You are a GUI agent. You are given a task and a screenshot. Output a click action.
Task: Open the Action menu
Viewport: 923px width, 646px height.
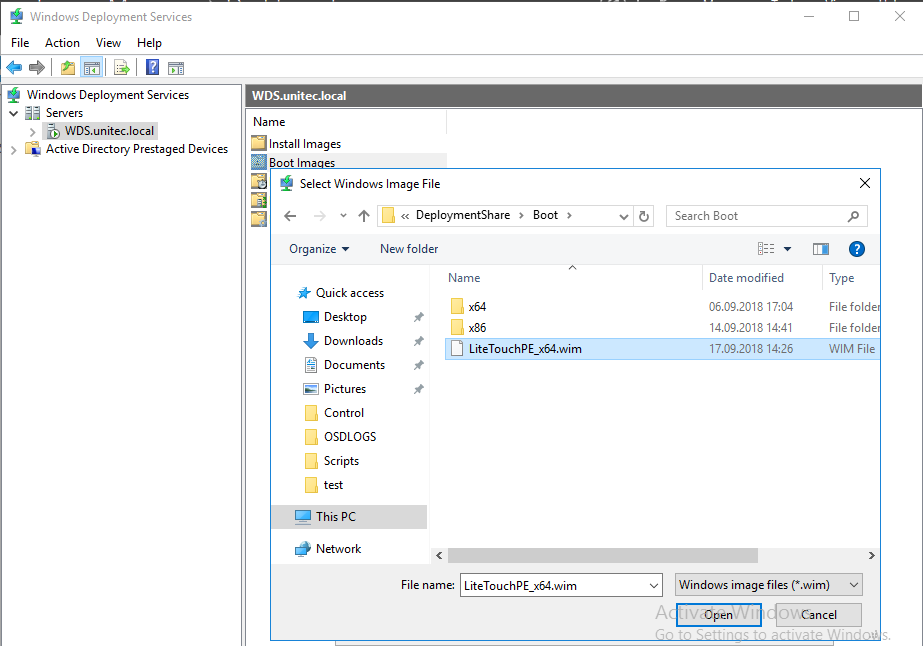tap(62, 43)
